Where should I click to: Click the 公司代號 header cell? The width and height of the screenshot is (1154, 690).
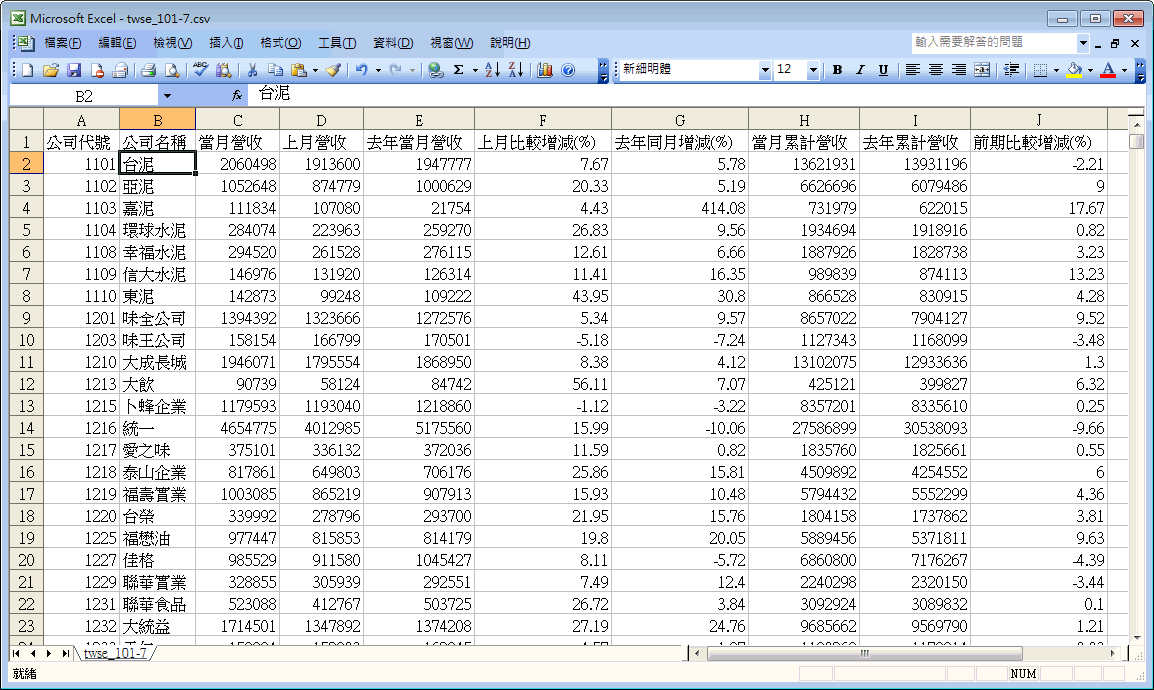[81, 141]
